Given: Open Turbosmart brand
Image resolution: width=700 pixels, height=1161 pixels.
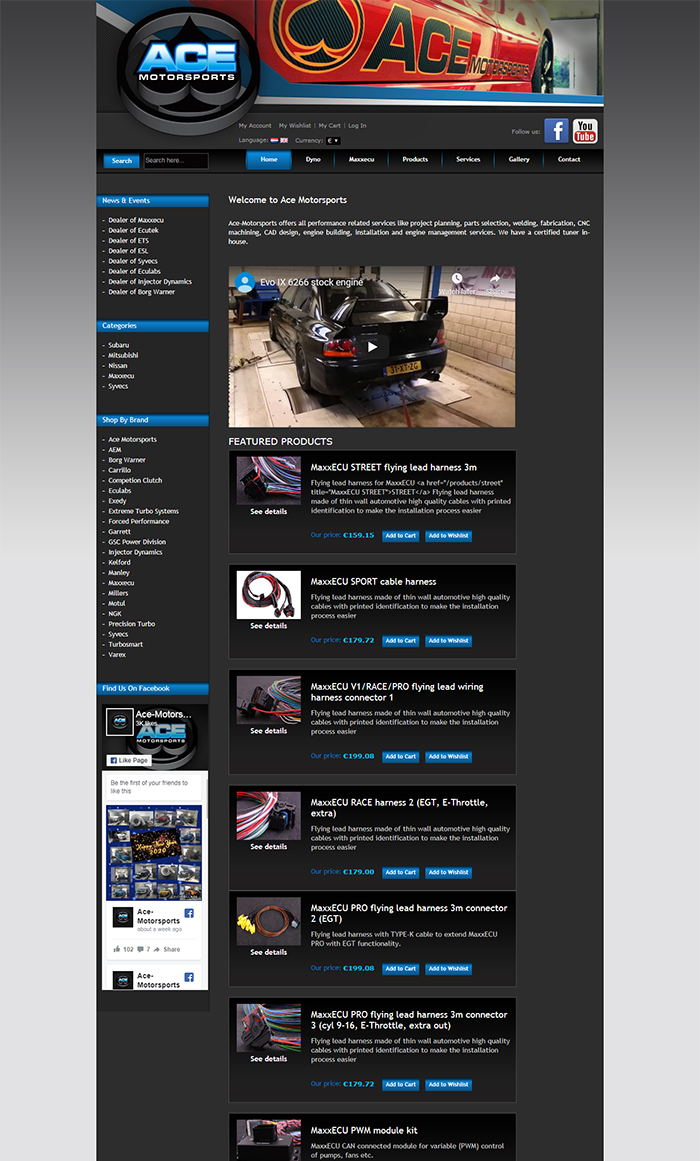Looking at the screenshot, I should pos(126,644).
